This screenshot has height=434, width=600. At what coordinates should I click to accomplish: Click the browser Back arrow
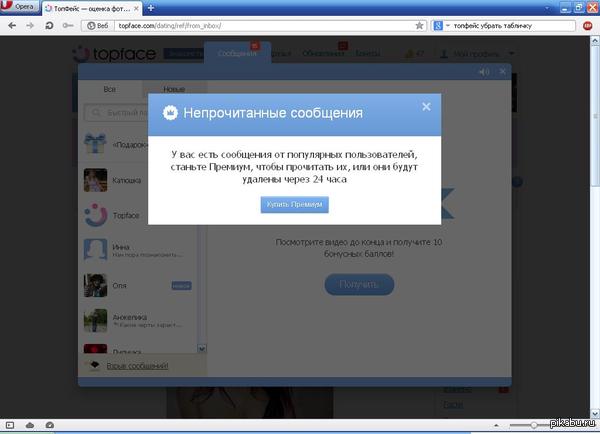point(11,23)
